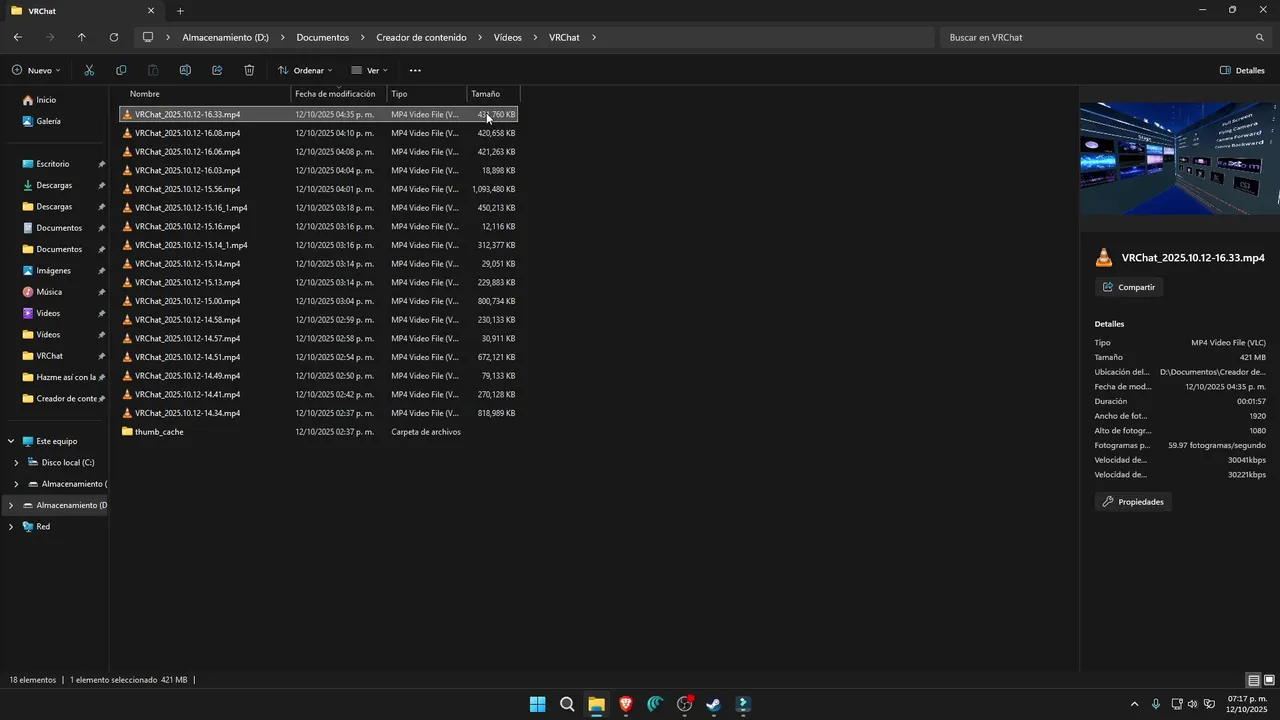
Task: Click the Copy icon in toolbar
Action: coord(121,70)
